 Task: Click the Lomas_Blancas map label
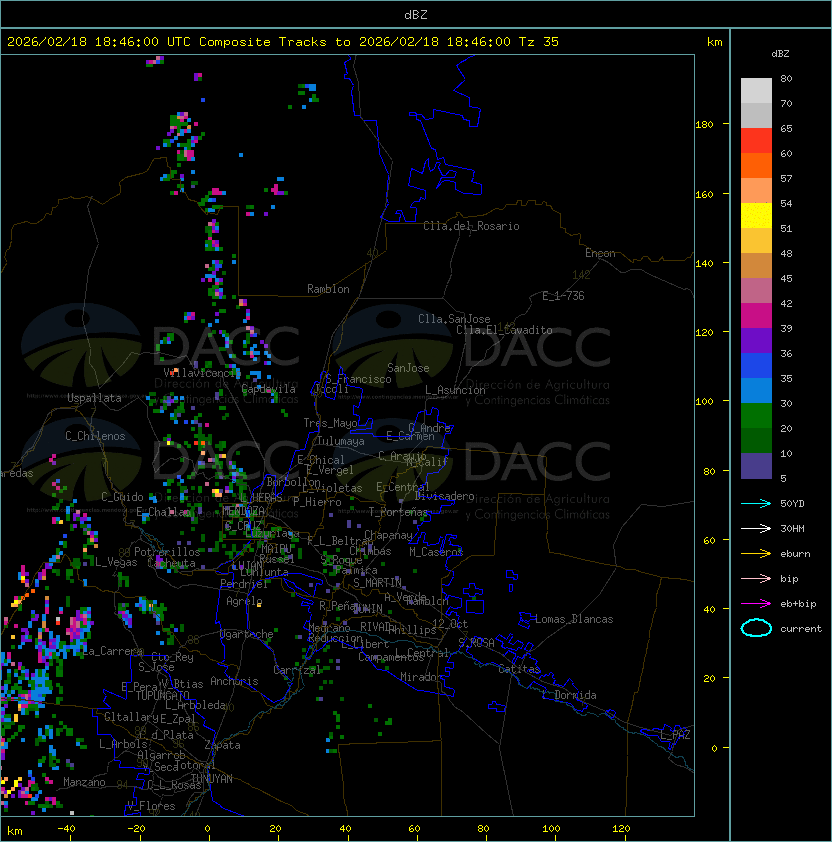point(574,619)
